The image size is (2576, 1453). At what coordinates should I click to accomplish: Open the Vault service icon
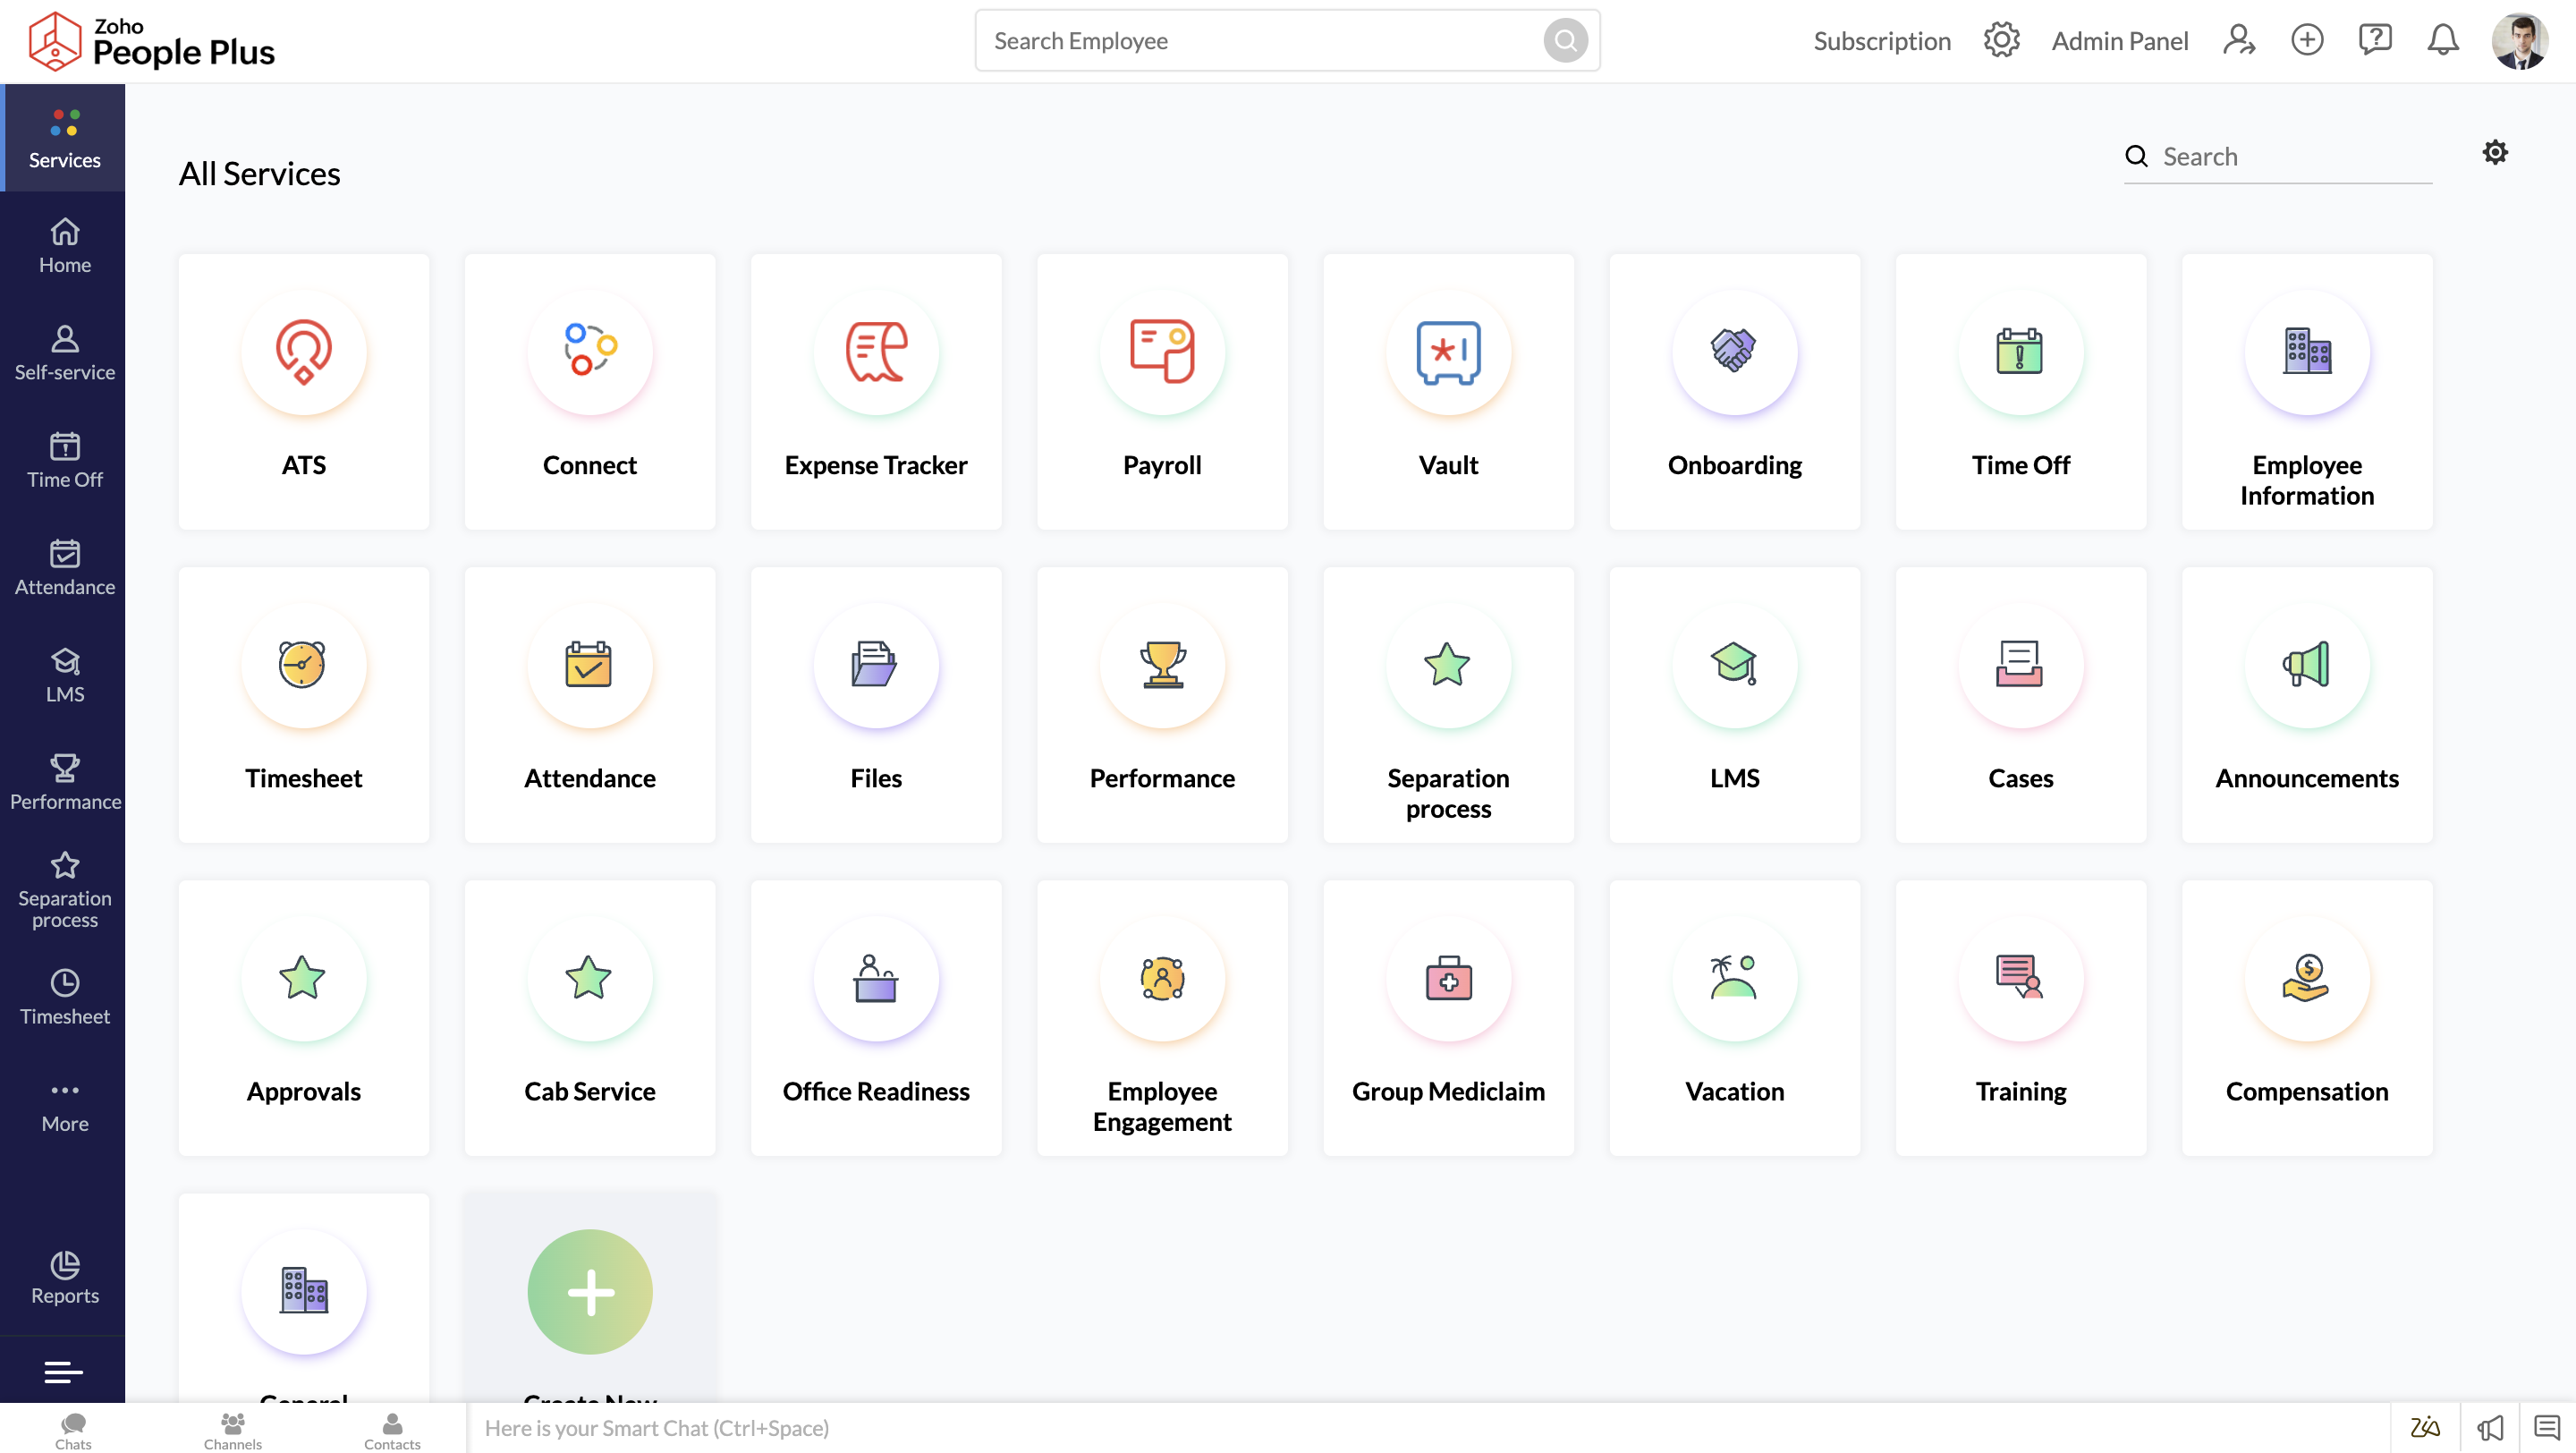(x=1448, y=352)
